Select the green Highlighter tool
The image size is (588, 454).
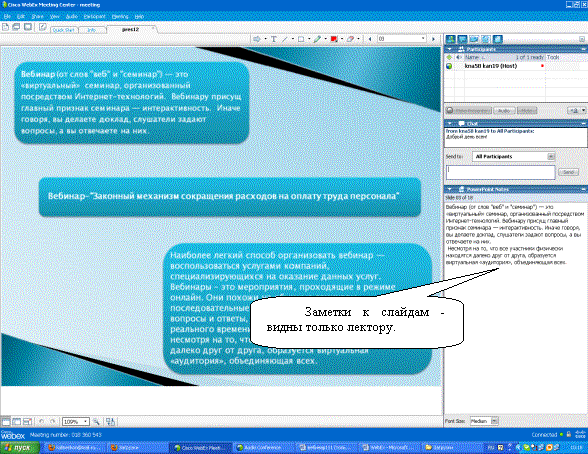pyautogui.click(x=317, y=39)
